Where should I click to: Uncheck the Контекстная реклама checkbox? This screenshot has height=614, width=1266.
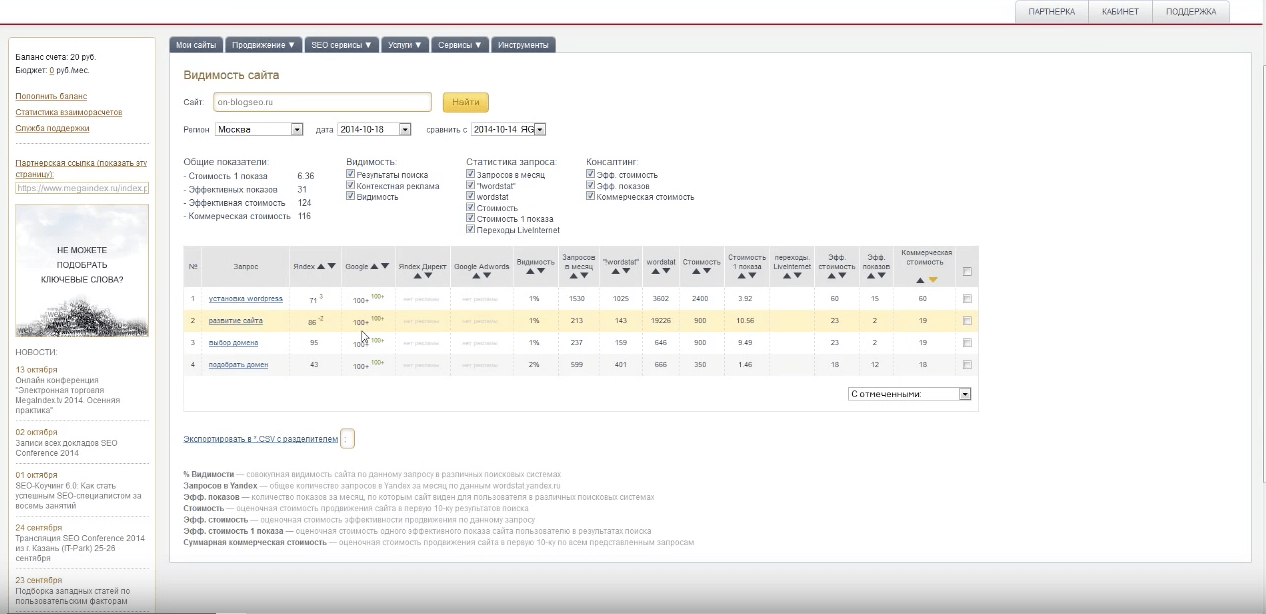click(x=351, y=186)
